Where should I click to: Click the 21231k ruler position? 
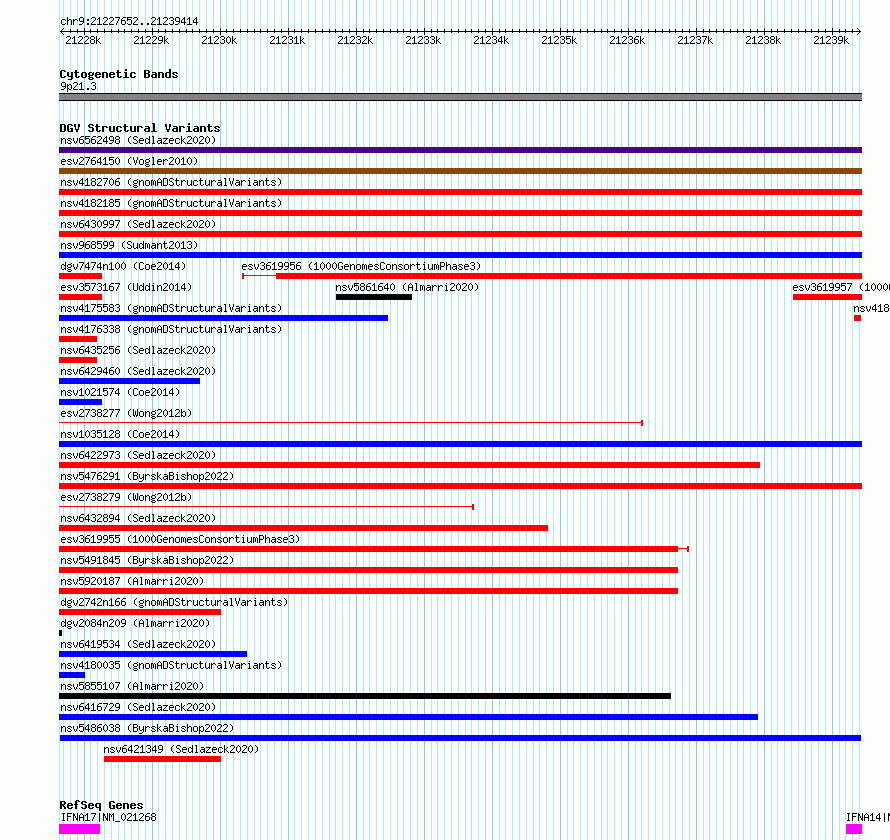tap(287, 40)
